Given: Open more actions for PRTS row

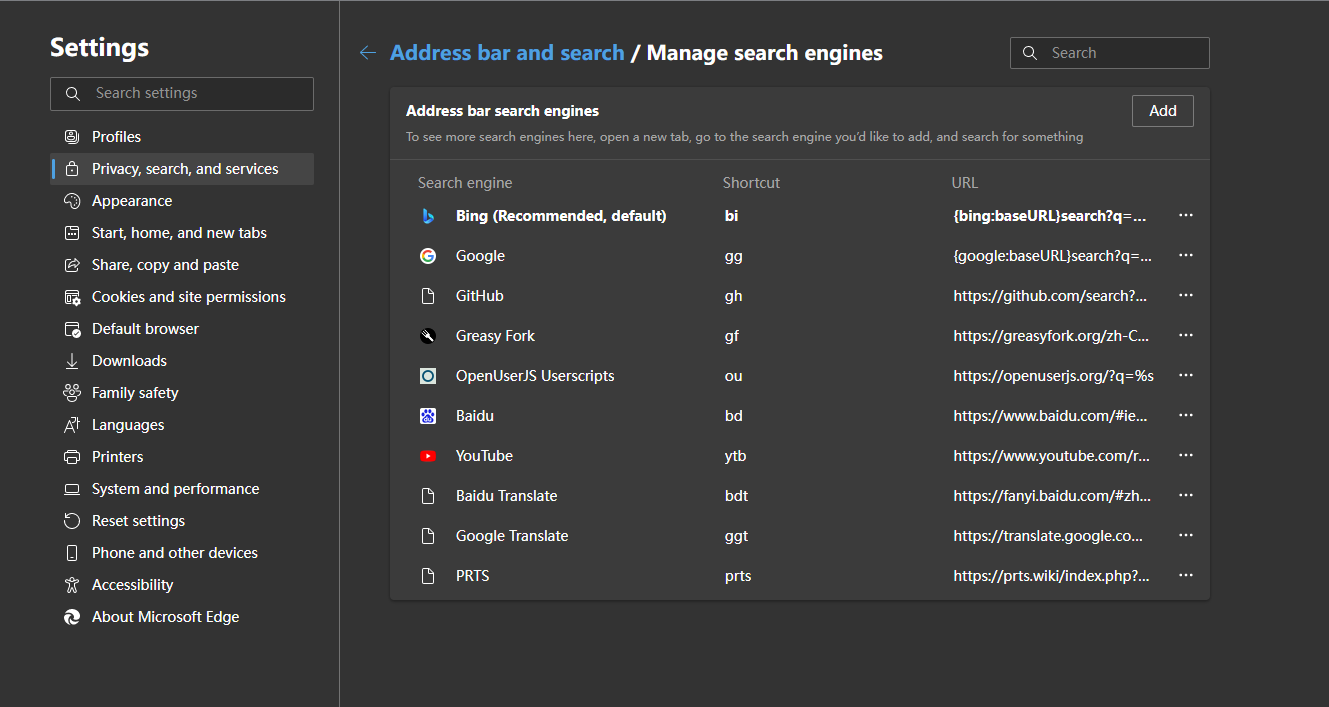Looking at the screenshot, I should pyautogui.click(x=1186, y=576).
